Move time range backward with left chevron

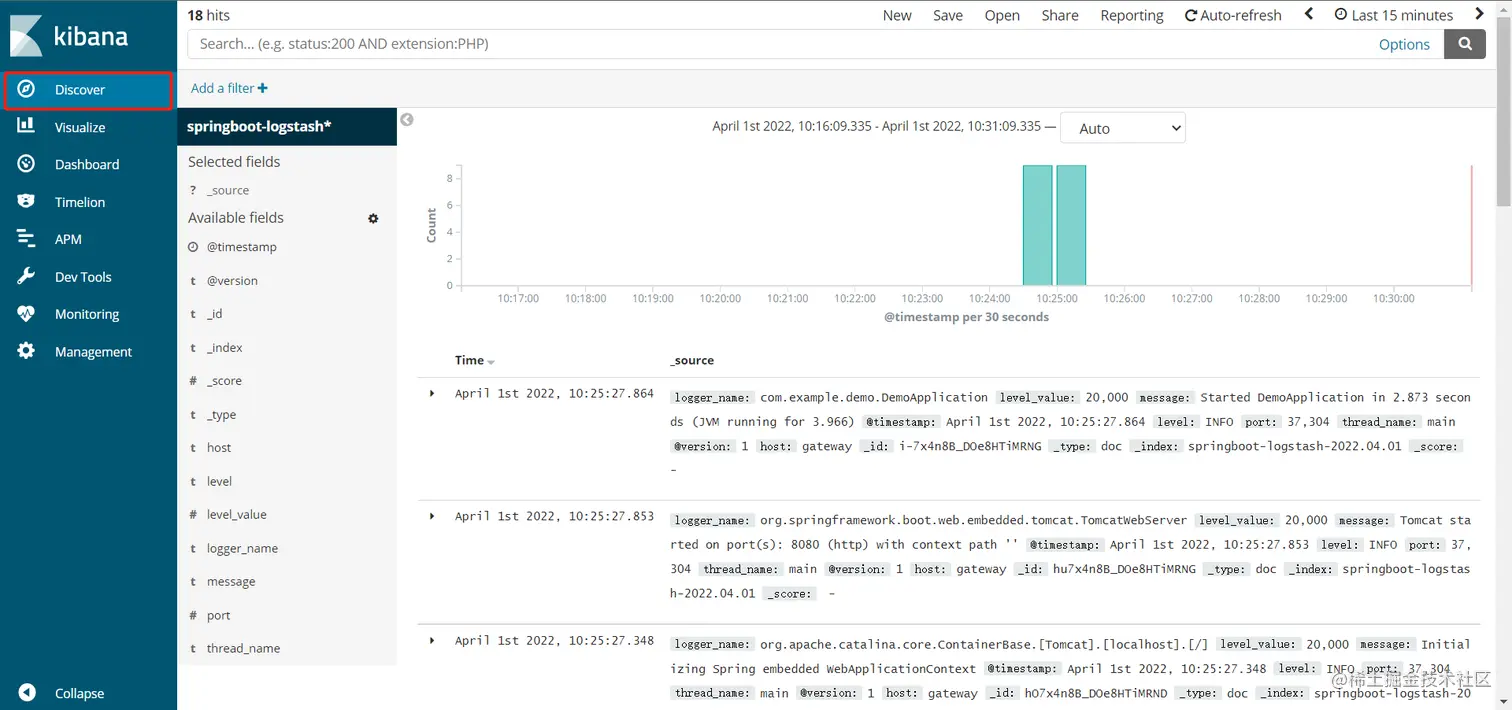point(1309,14)
